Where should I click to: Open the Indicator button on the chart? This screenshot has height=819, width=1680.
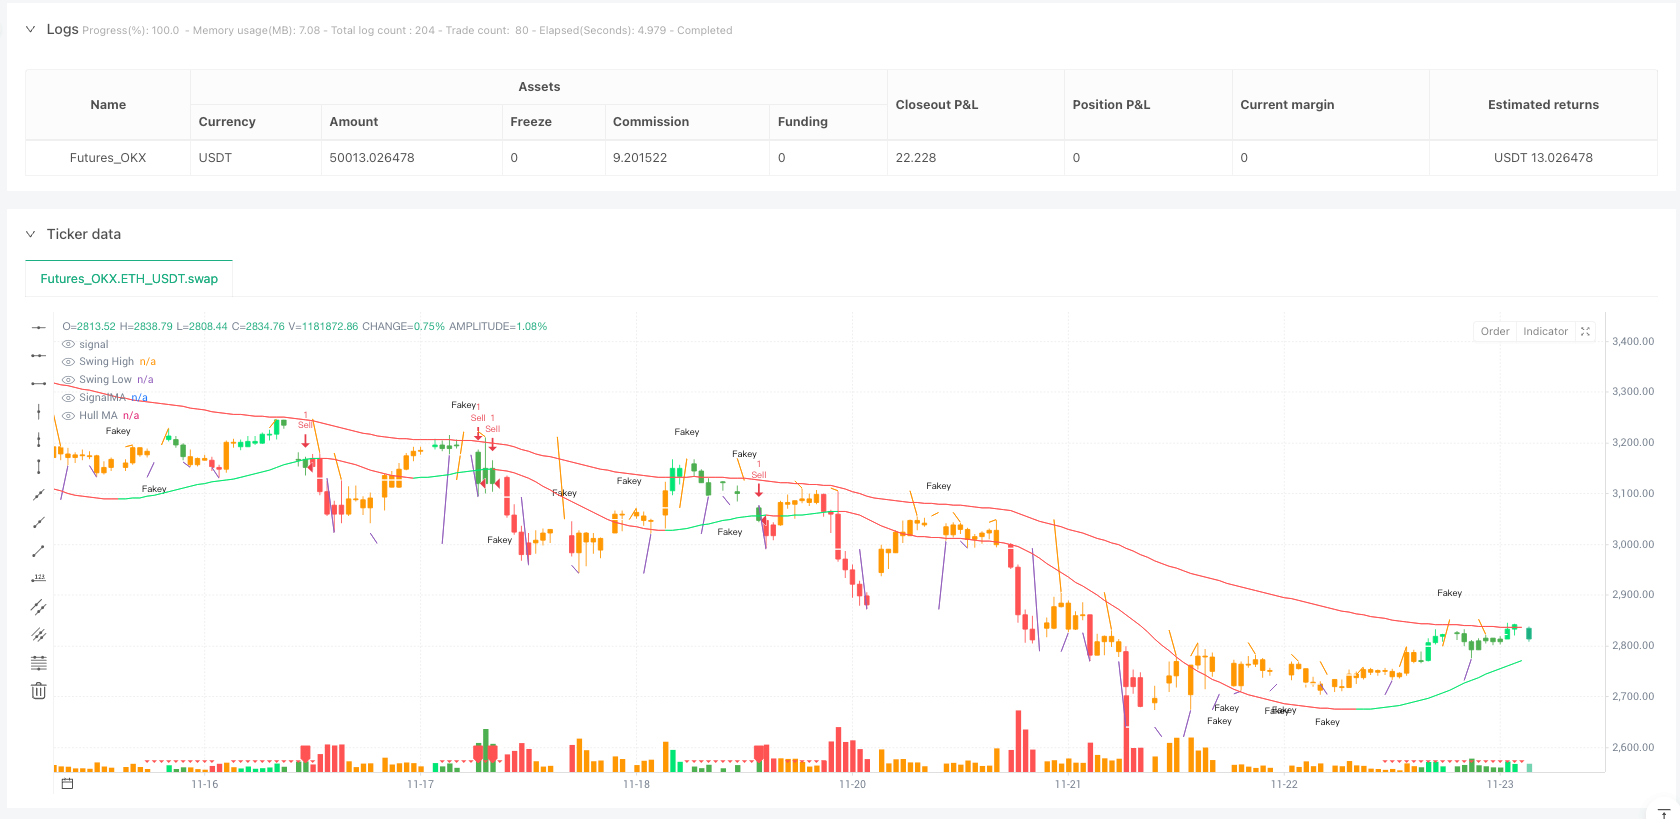click(x=1545, y=332)
